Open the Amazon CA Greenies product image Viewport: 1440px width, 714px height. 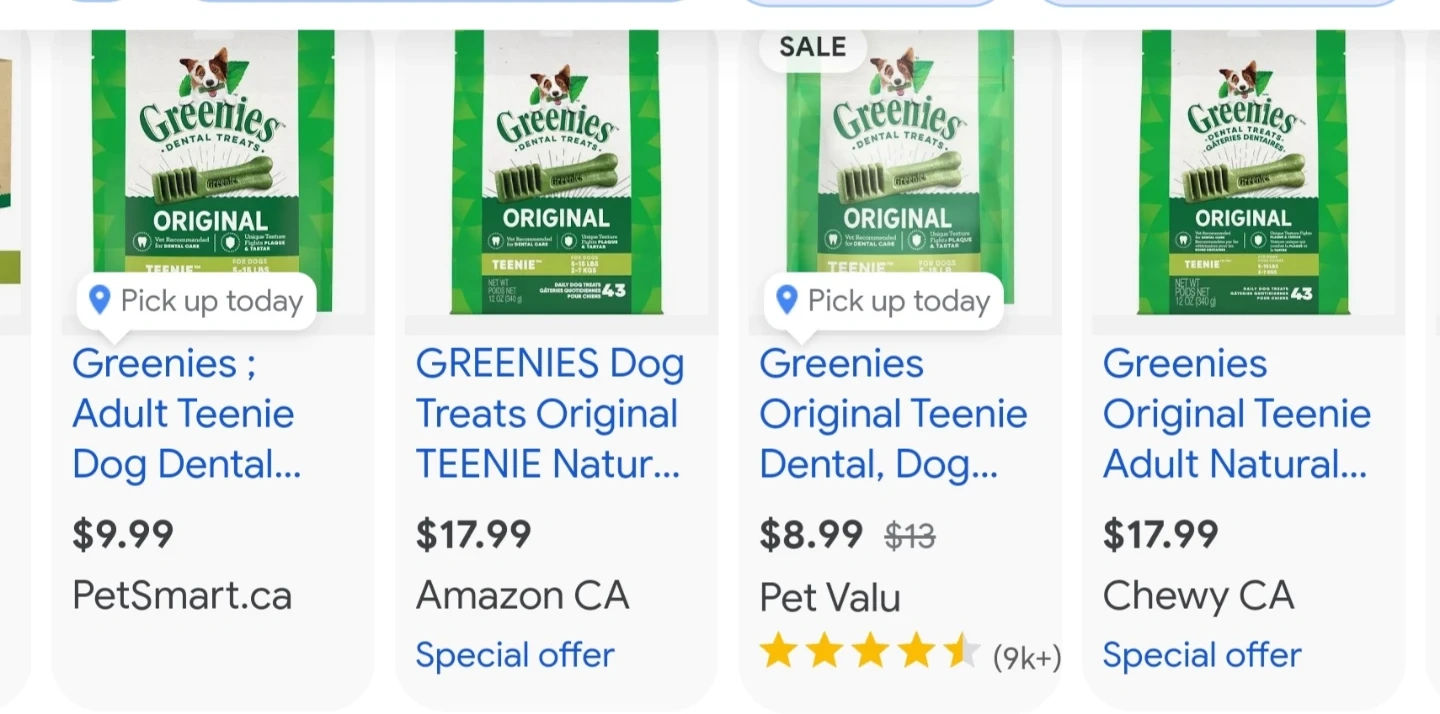(x=556, y=170)
